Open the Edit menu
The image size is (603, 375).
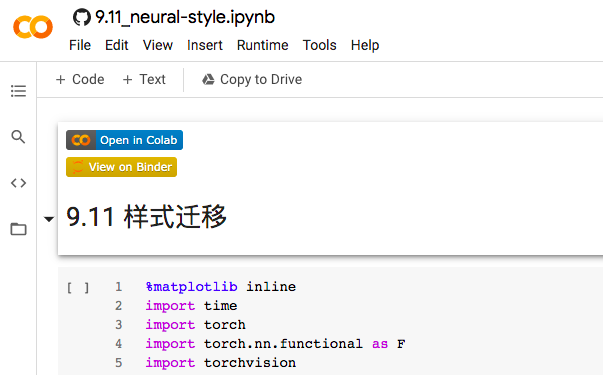pos(117,45)
